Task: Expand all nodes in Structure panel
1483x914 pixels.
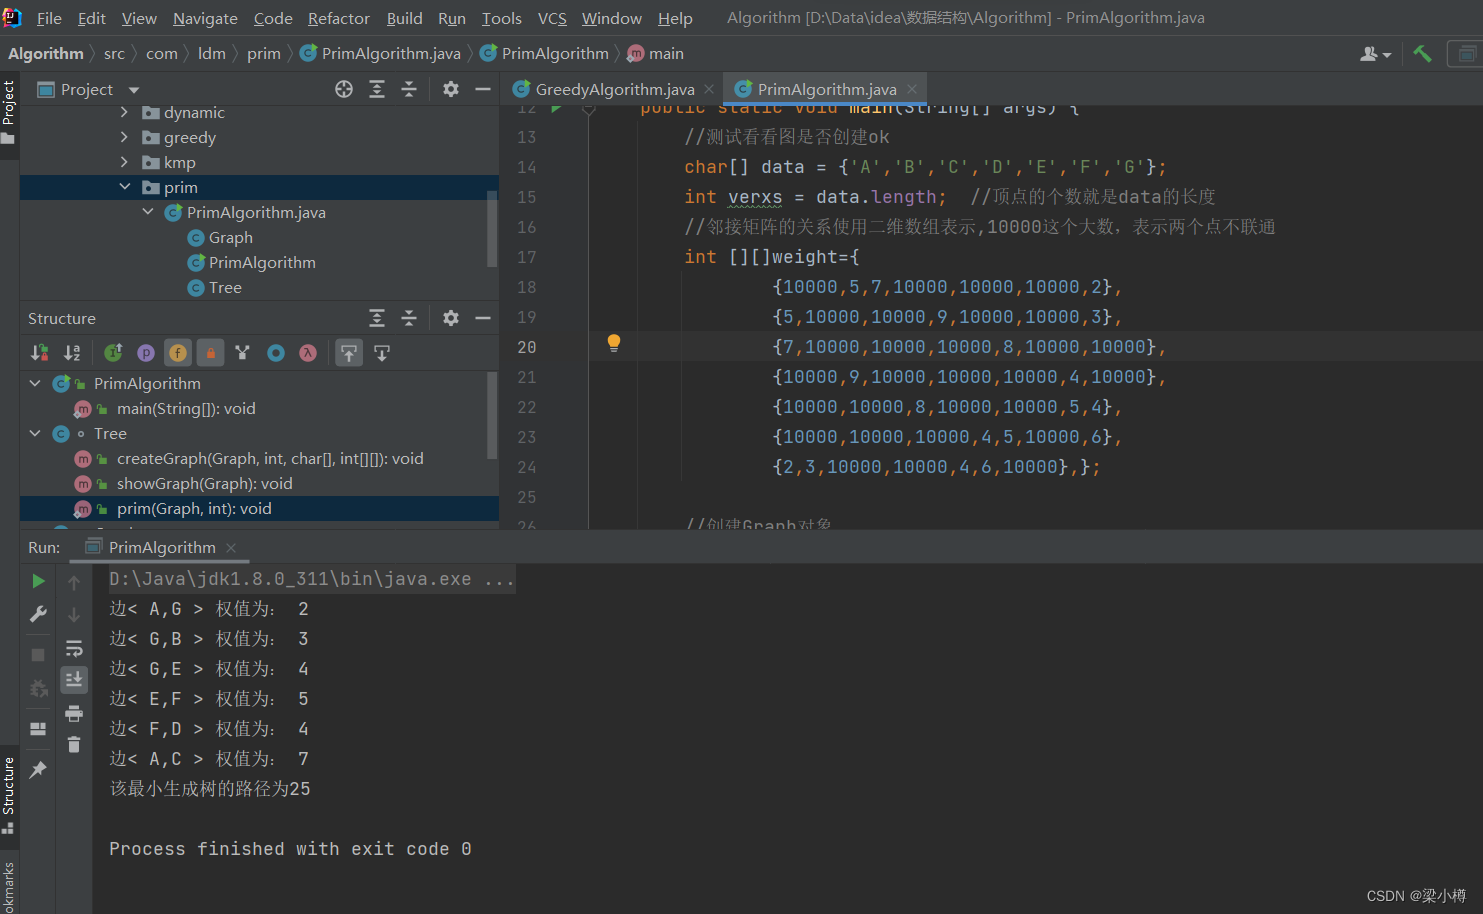Action: [377, 318]
